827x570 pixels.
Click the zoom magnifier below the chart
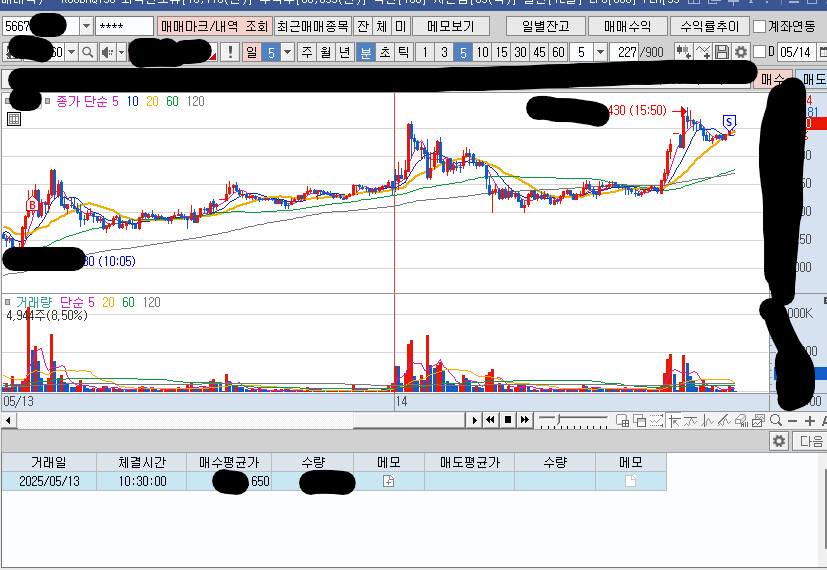[775, 421]
